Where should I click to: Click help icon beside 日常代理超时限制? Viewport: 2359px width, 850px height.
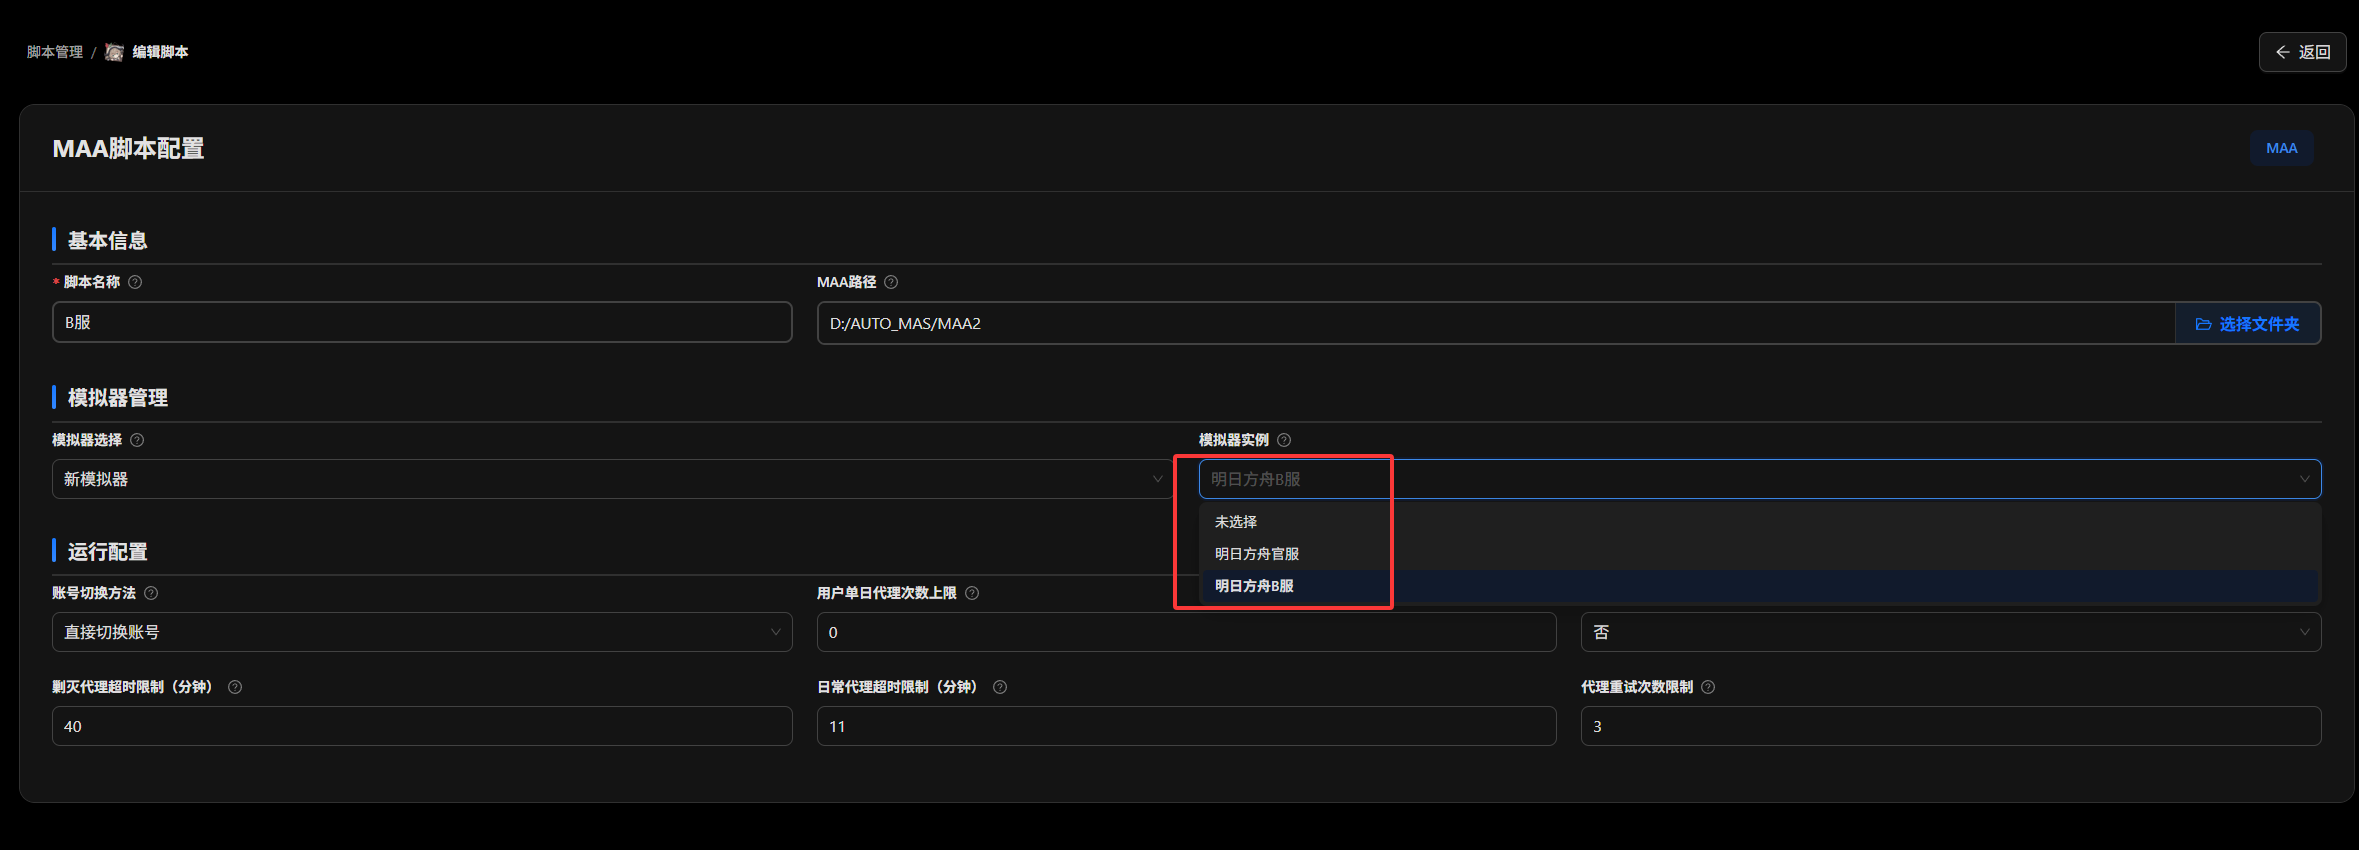click(1000, 687)
